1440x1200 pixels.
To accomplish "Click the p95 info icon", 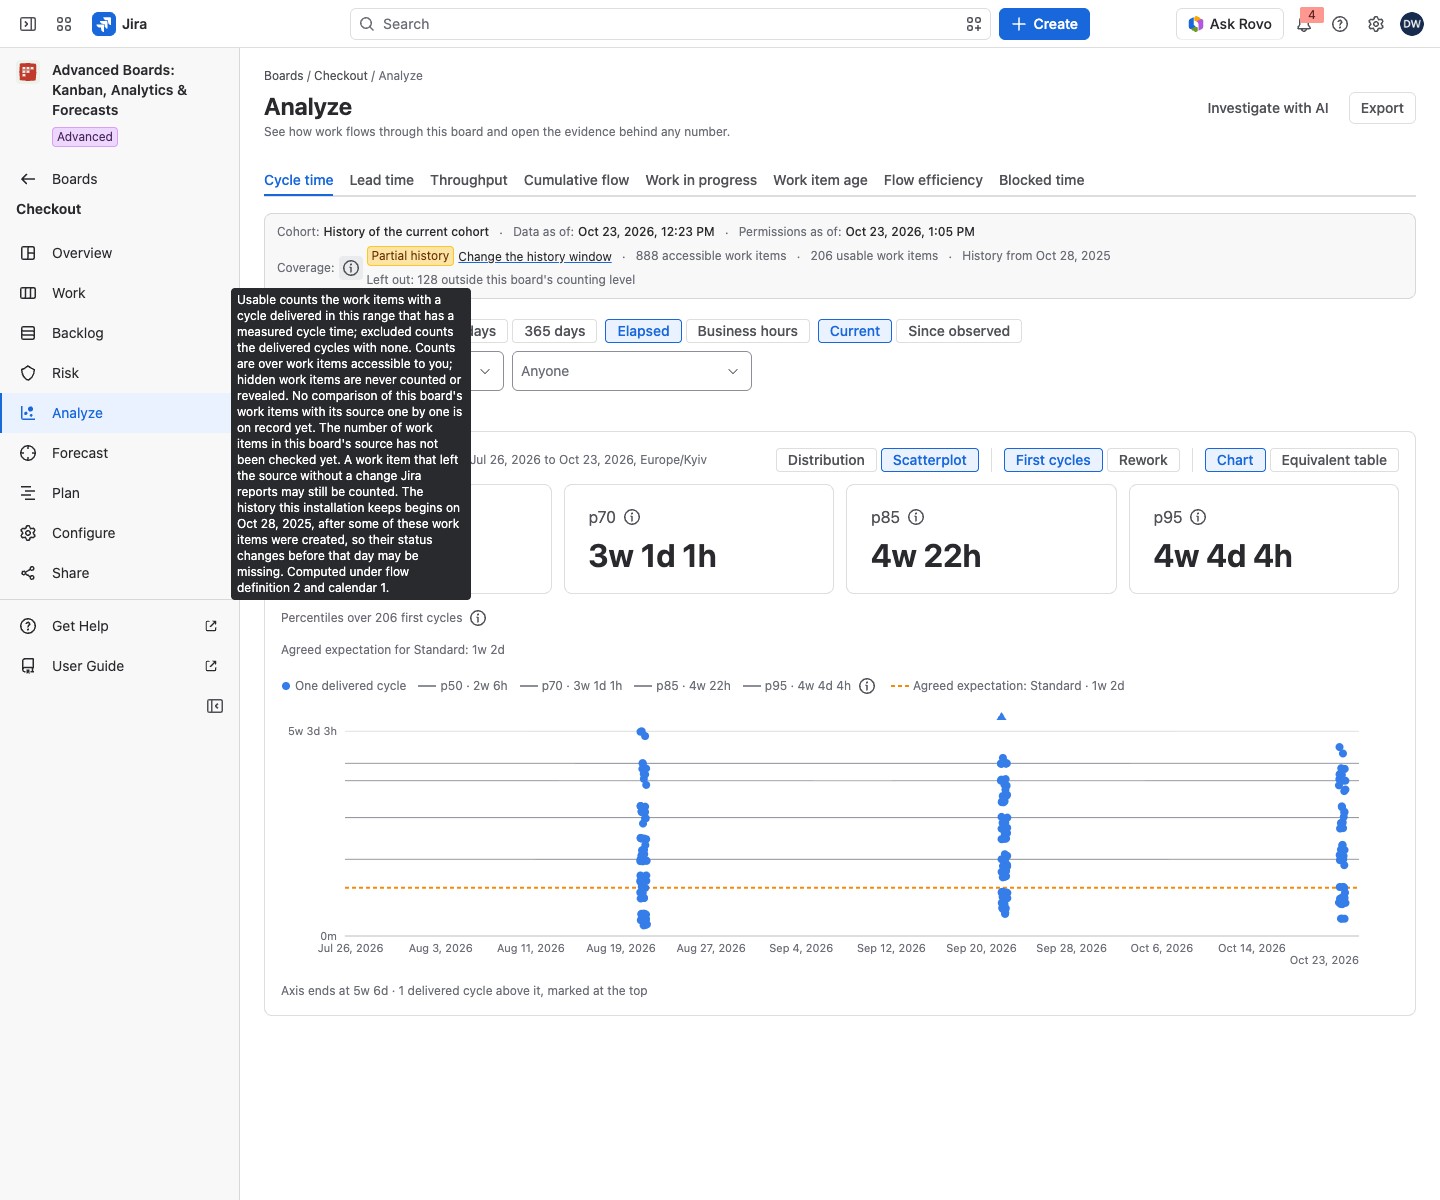I will click(1198, 517).
